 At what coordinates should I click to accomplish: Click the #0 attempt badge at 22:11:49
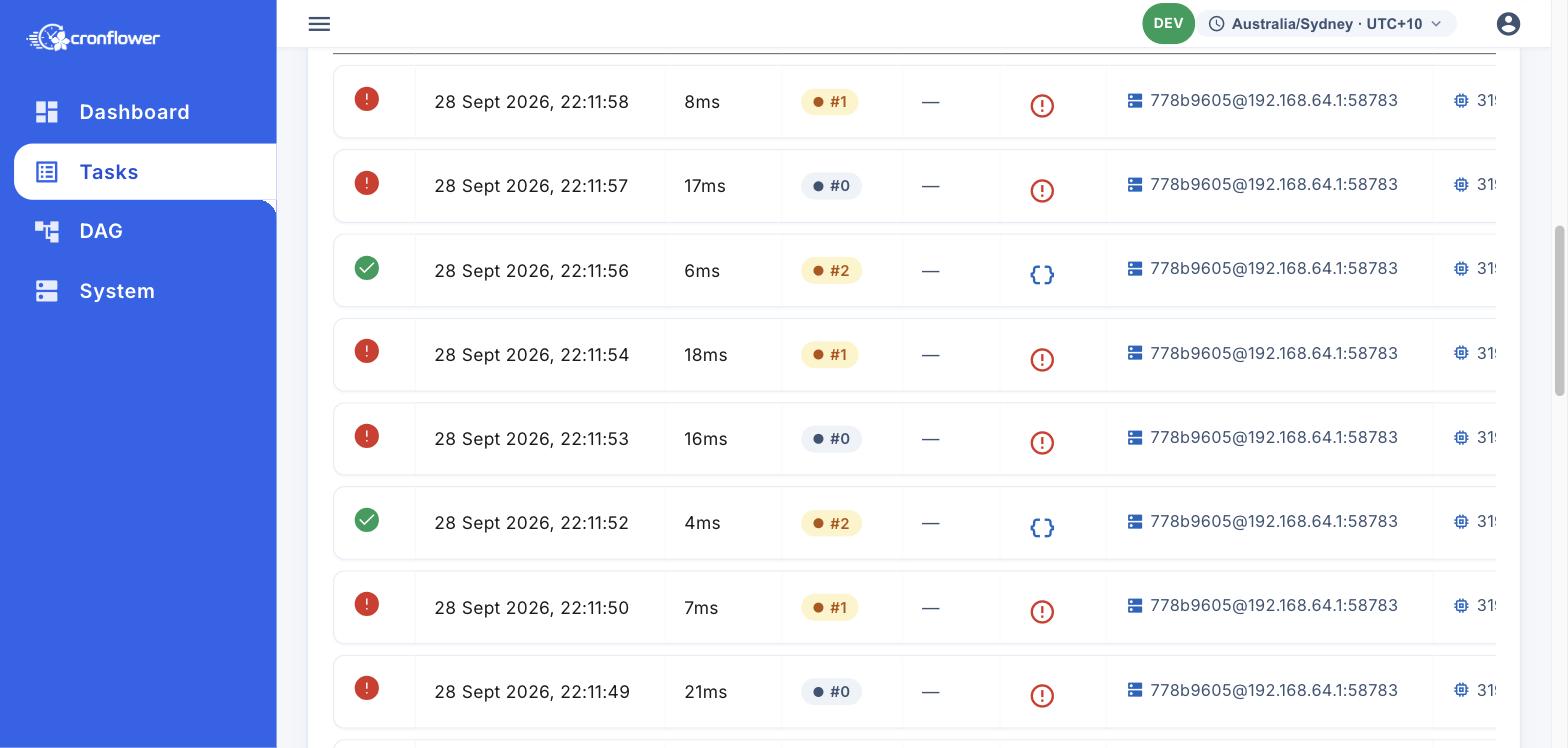point(831,692)
